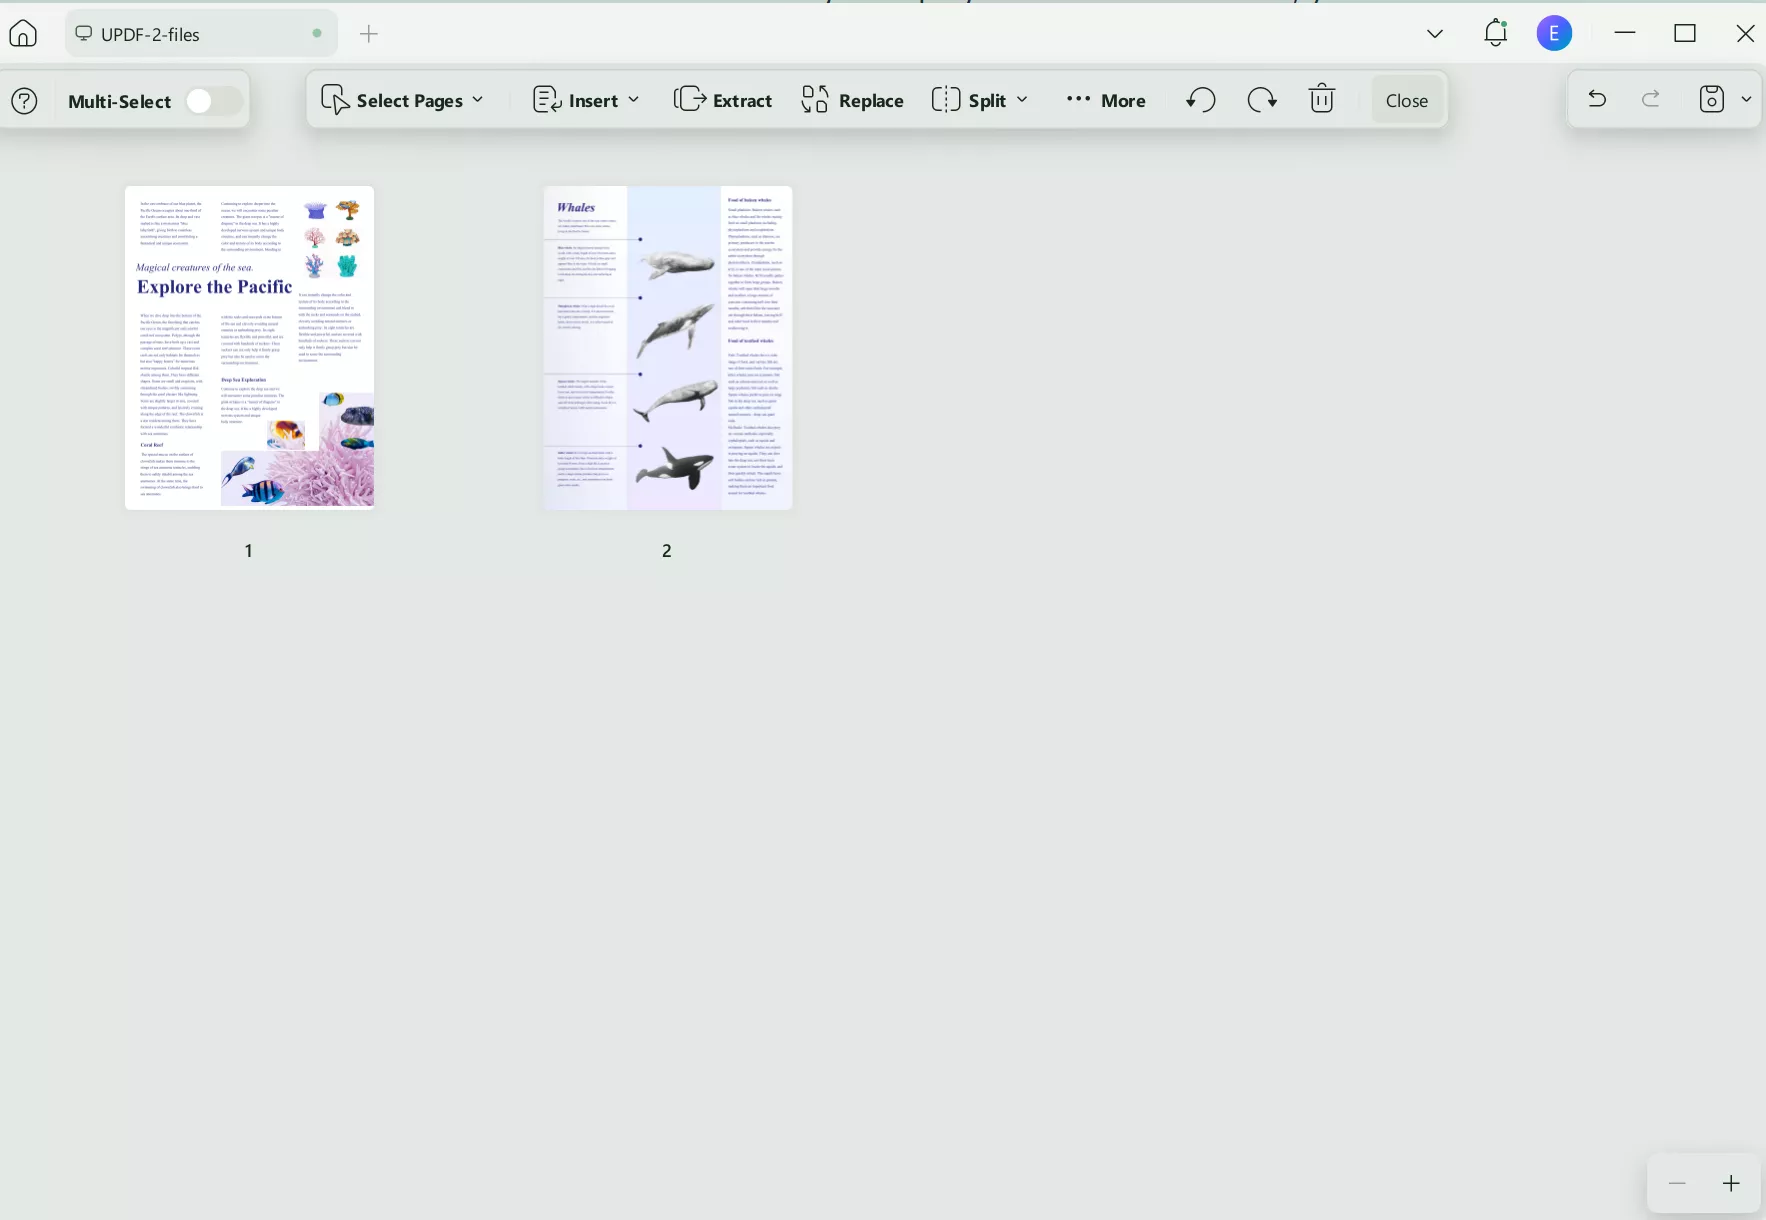Add a new tab with plus
Image resolution: width=1766 pixels, height=1220 pixels.
369,34
